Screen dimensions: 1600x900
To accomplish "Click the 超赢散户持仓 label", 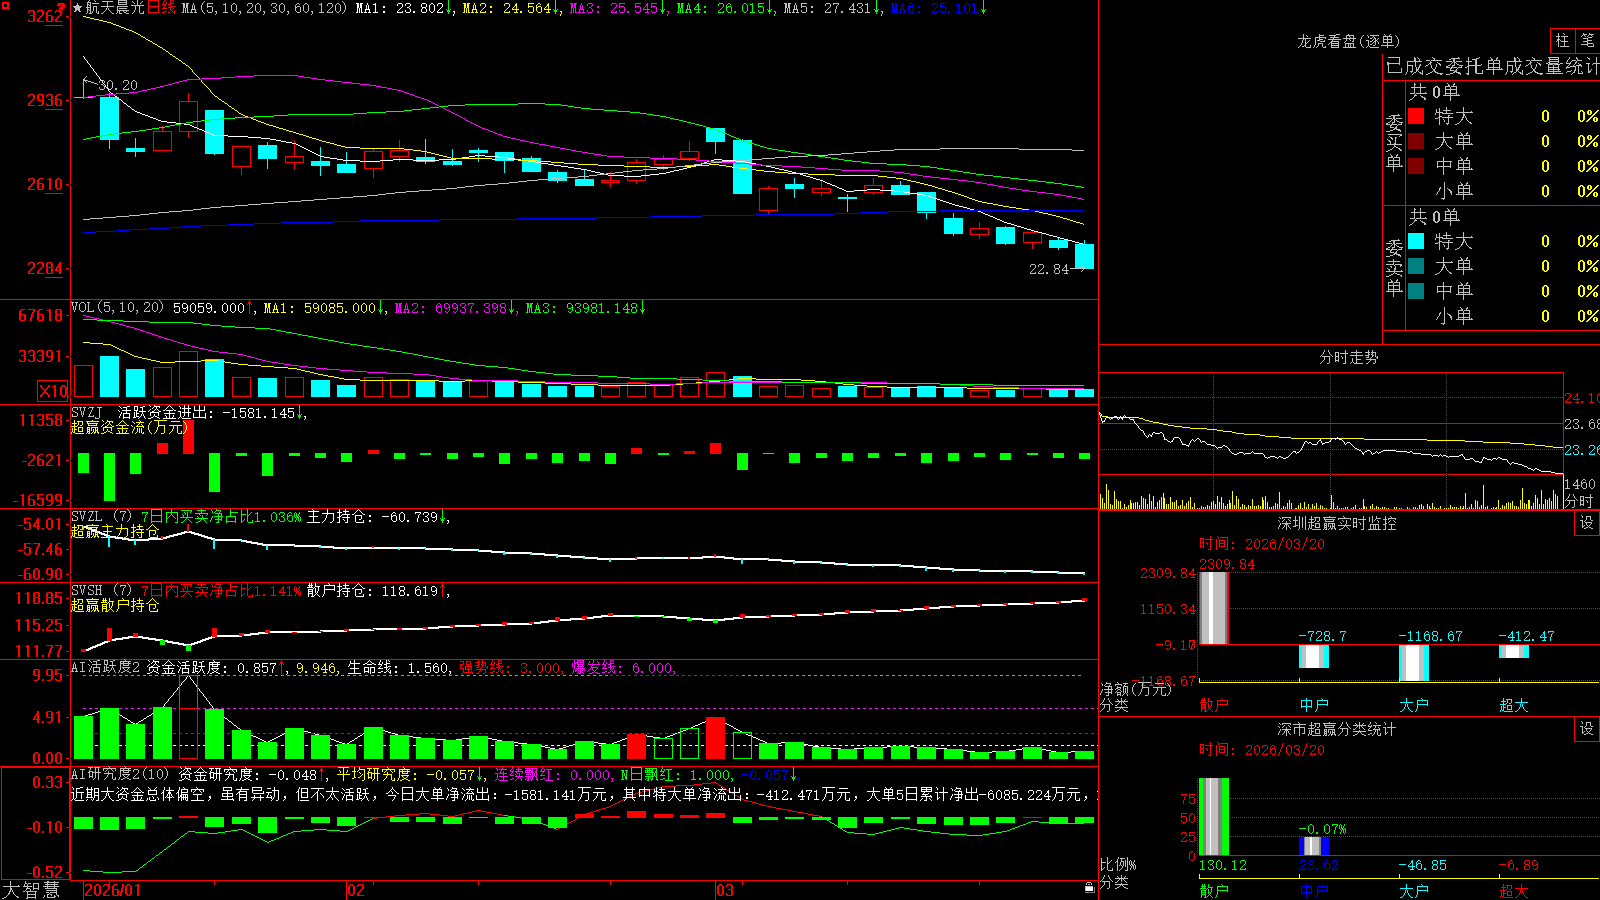I will 115,605.
